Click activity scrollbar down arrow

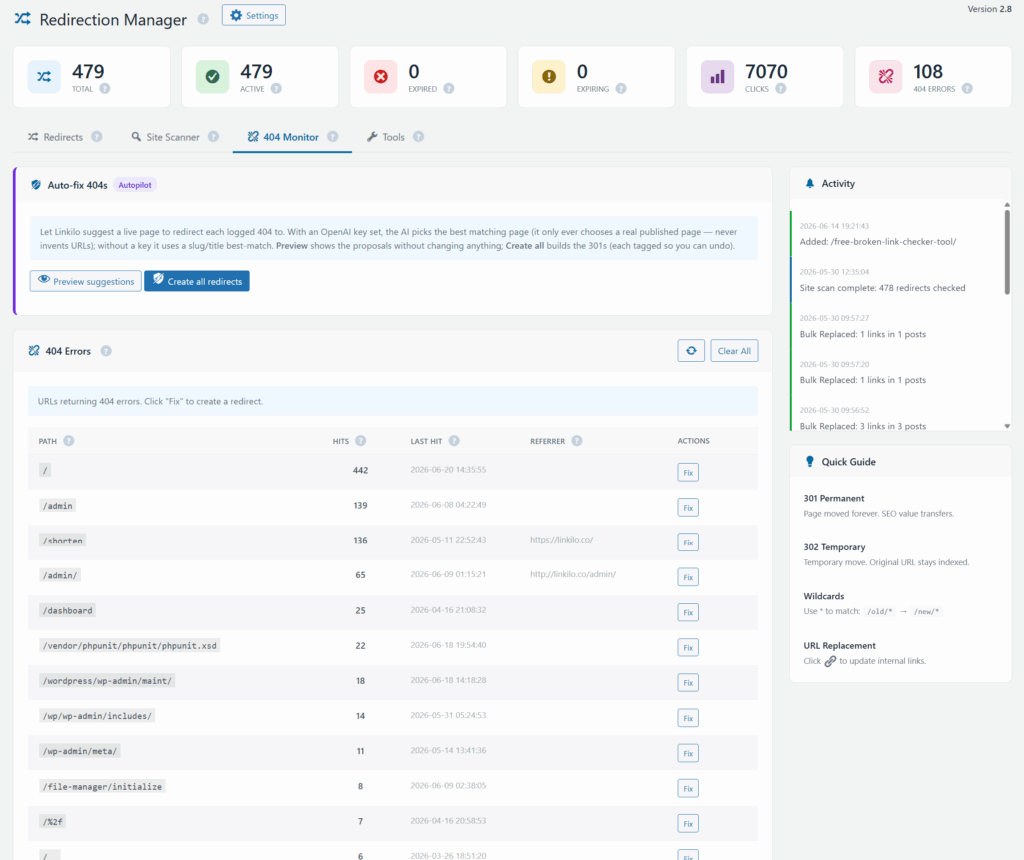(1007, 426)
